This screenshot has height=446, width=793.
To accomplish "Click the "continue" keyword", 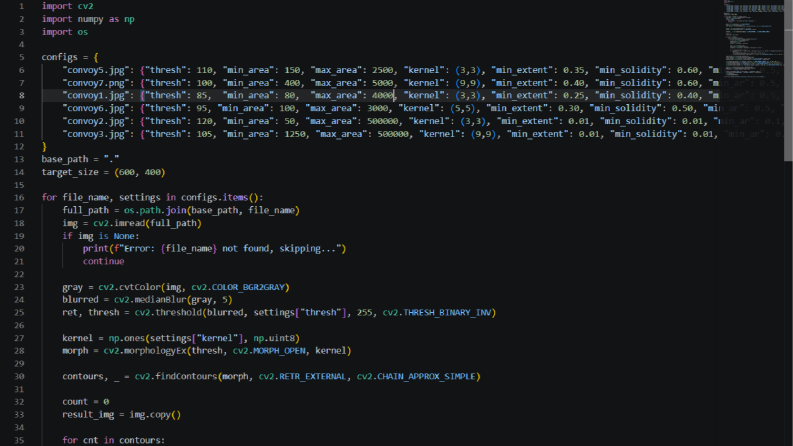I will pos(104,261).
